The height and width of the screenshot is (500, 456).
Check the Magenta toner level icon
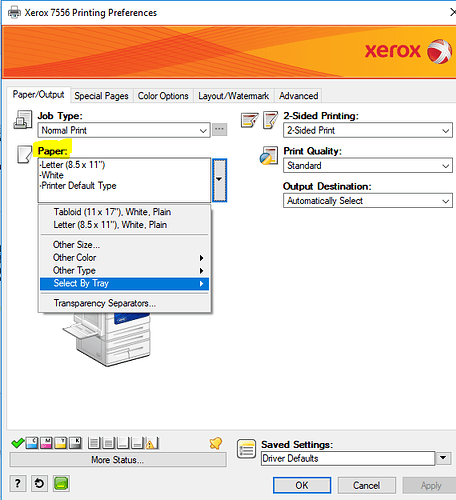pyautogui.click(x=46, y=443)
